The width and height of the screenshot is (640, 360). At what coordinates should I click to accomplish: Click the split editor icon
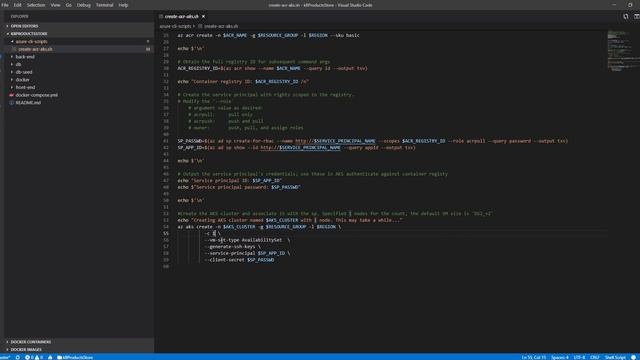point(636,16)
